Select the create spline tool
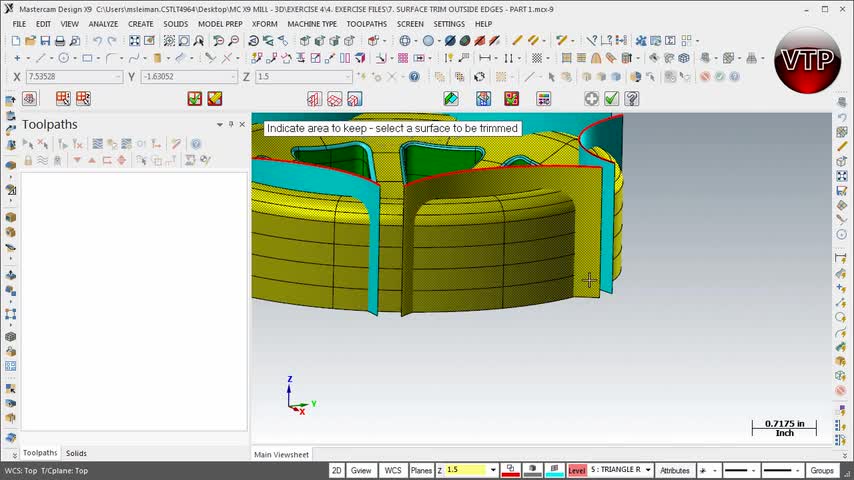 click(x=134, y=58)
